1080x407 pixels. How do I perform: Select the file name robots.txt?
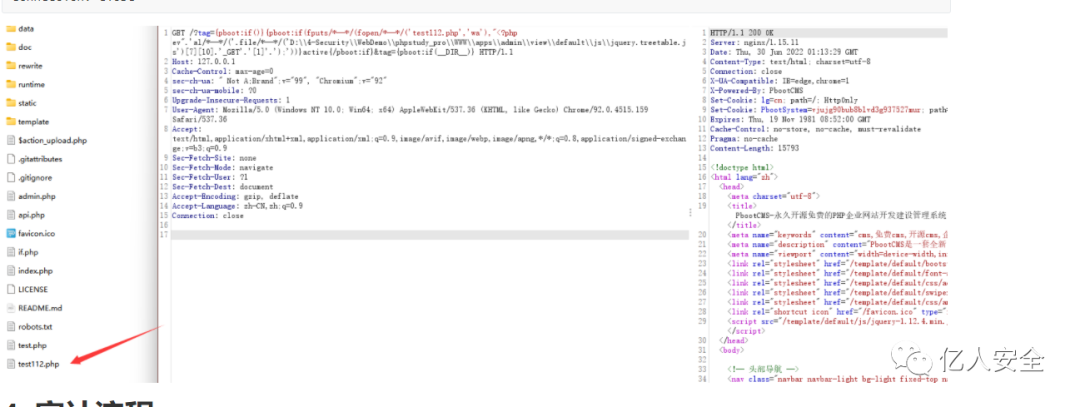click(x=35, y=326)
